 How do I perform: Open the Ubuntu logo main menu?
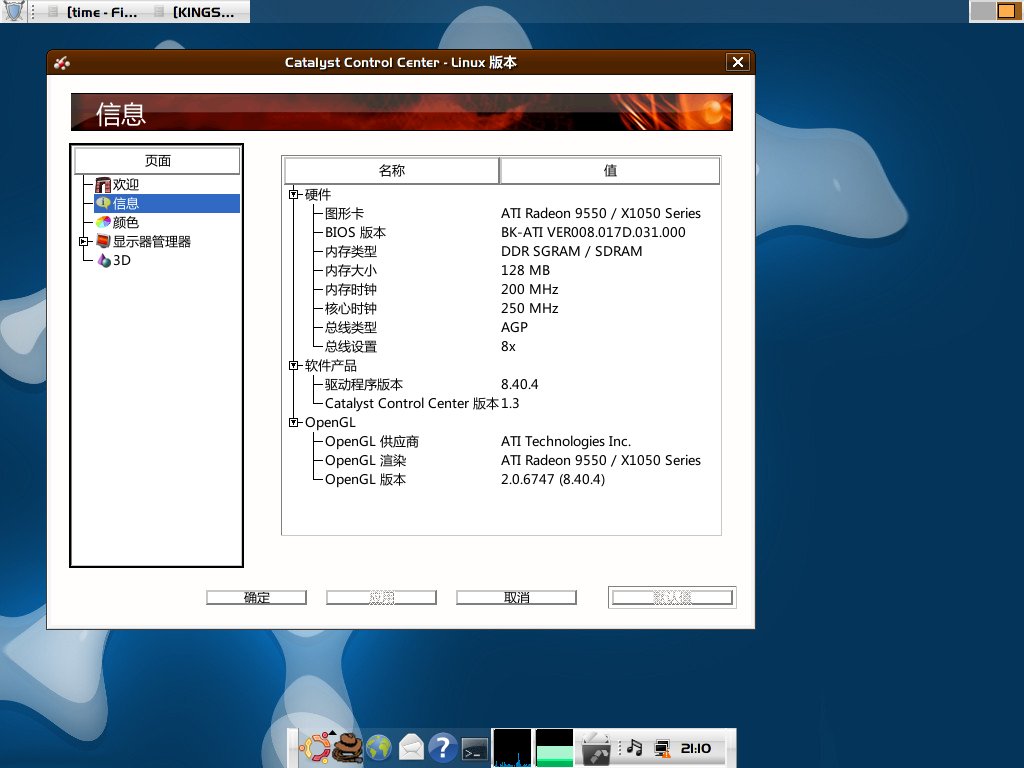315,748
